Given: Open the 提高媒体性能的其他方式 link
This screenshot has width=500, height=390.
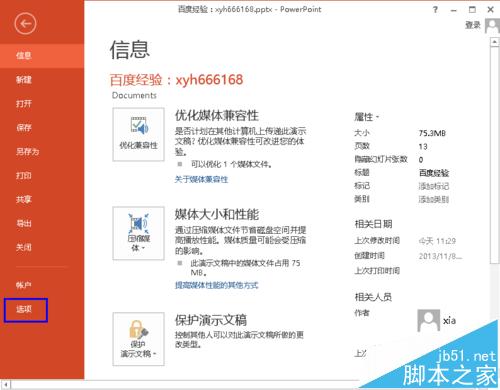Looking at the screenshot, I should point(216,285).
